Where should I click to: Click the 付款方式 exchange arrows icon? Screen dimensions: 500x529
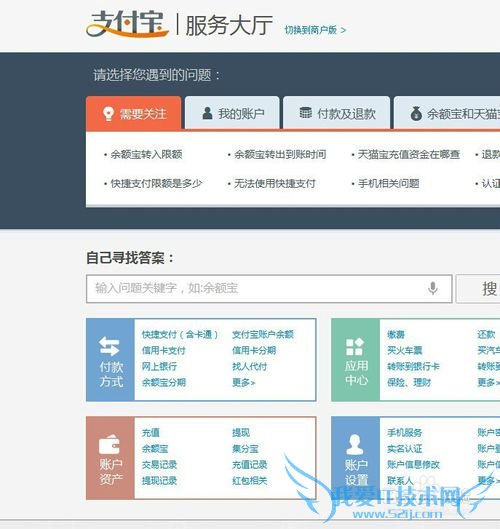[110, 346]
